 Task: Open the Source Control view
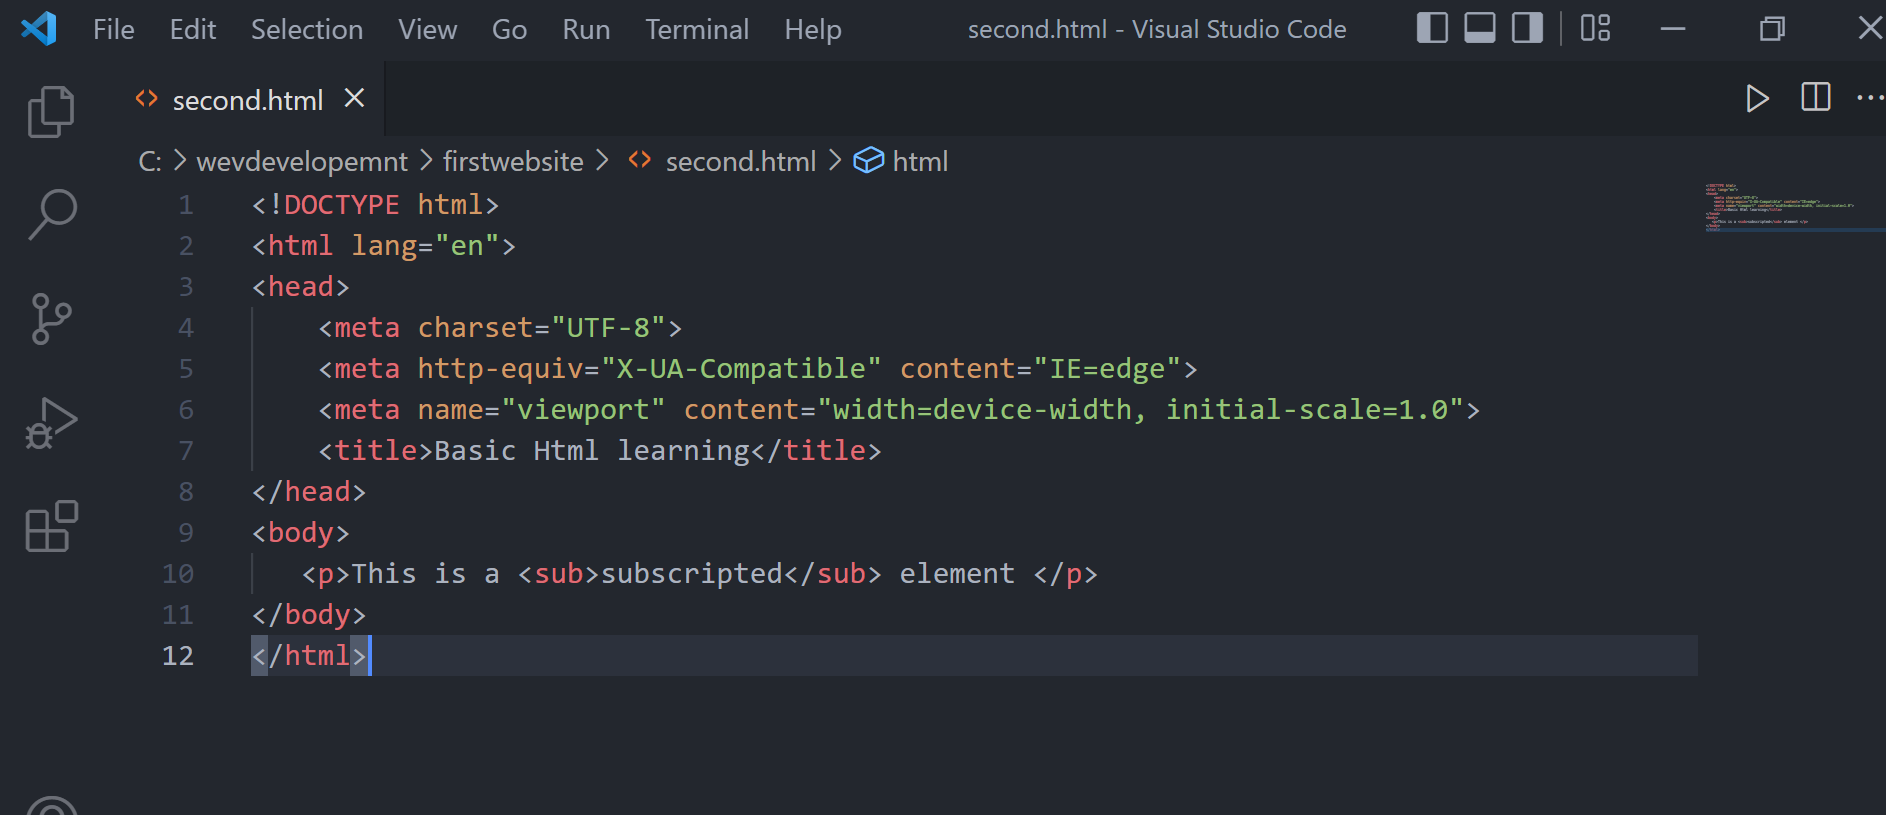(51, 319)
